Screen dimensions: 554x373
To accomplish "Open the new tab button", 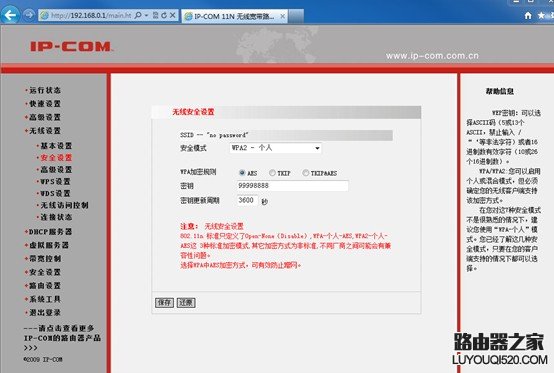I will pos(296,16).
